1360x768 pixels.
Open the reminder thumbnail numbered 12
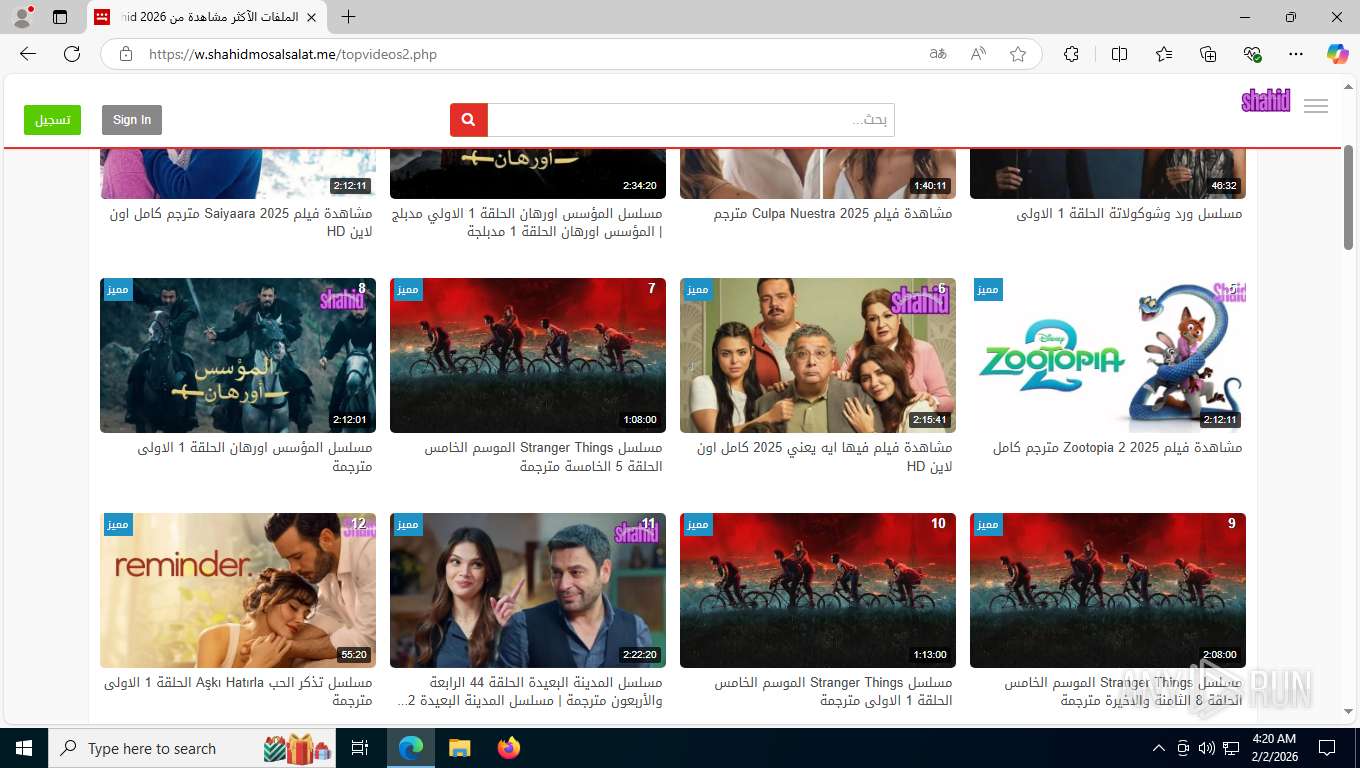(x=238, y=590)
